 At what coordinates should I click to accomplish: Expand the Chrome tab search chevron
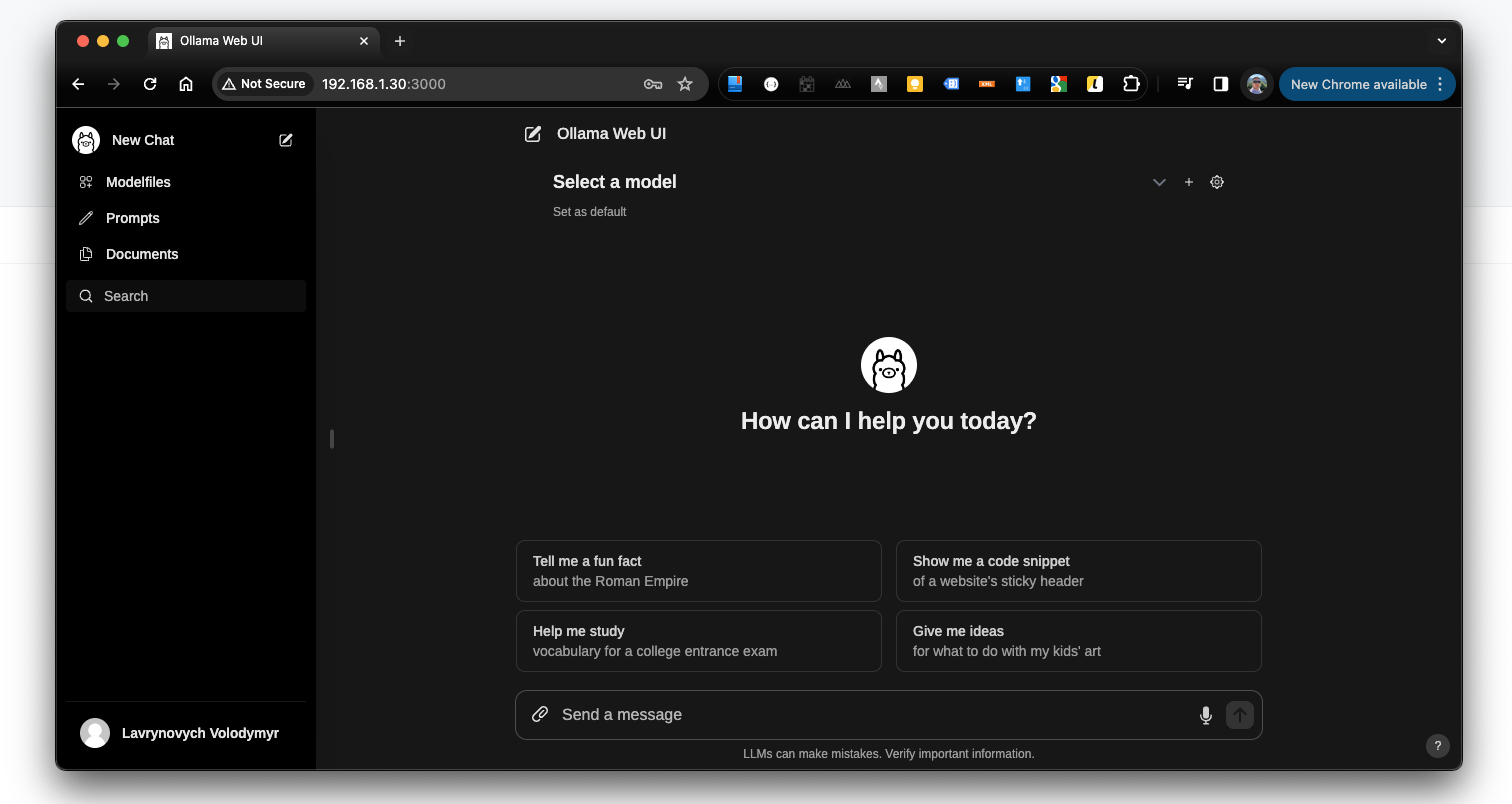coord(1441,41)
